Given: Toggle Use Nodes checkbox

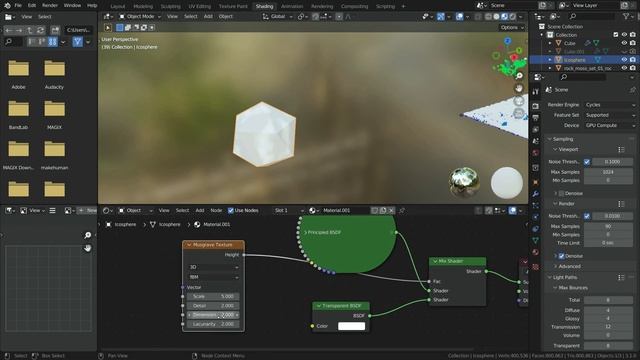Looking at the screenshot, I should tap(231, 211).
